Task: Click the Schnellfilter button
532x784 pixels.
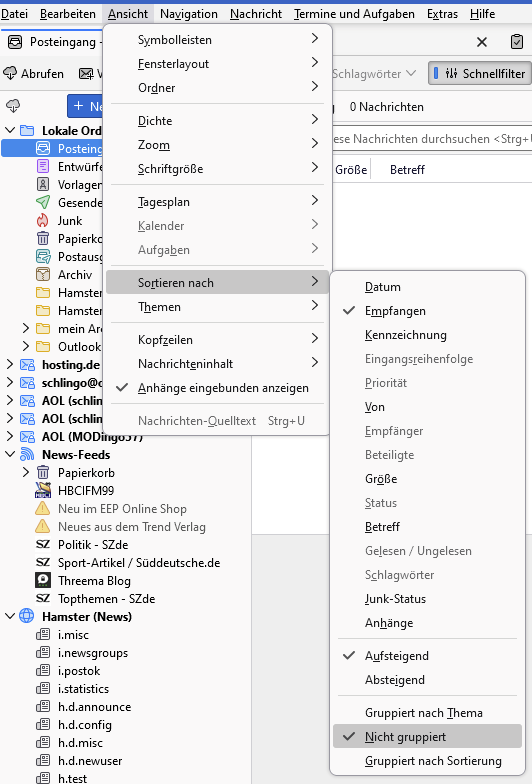Action: [x=480, y=74]
